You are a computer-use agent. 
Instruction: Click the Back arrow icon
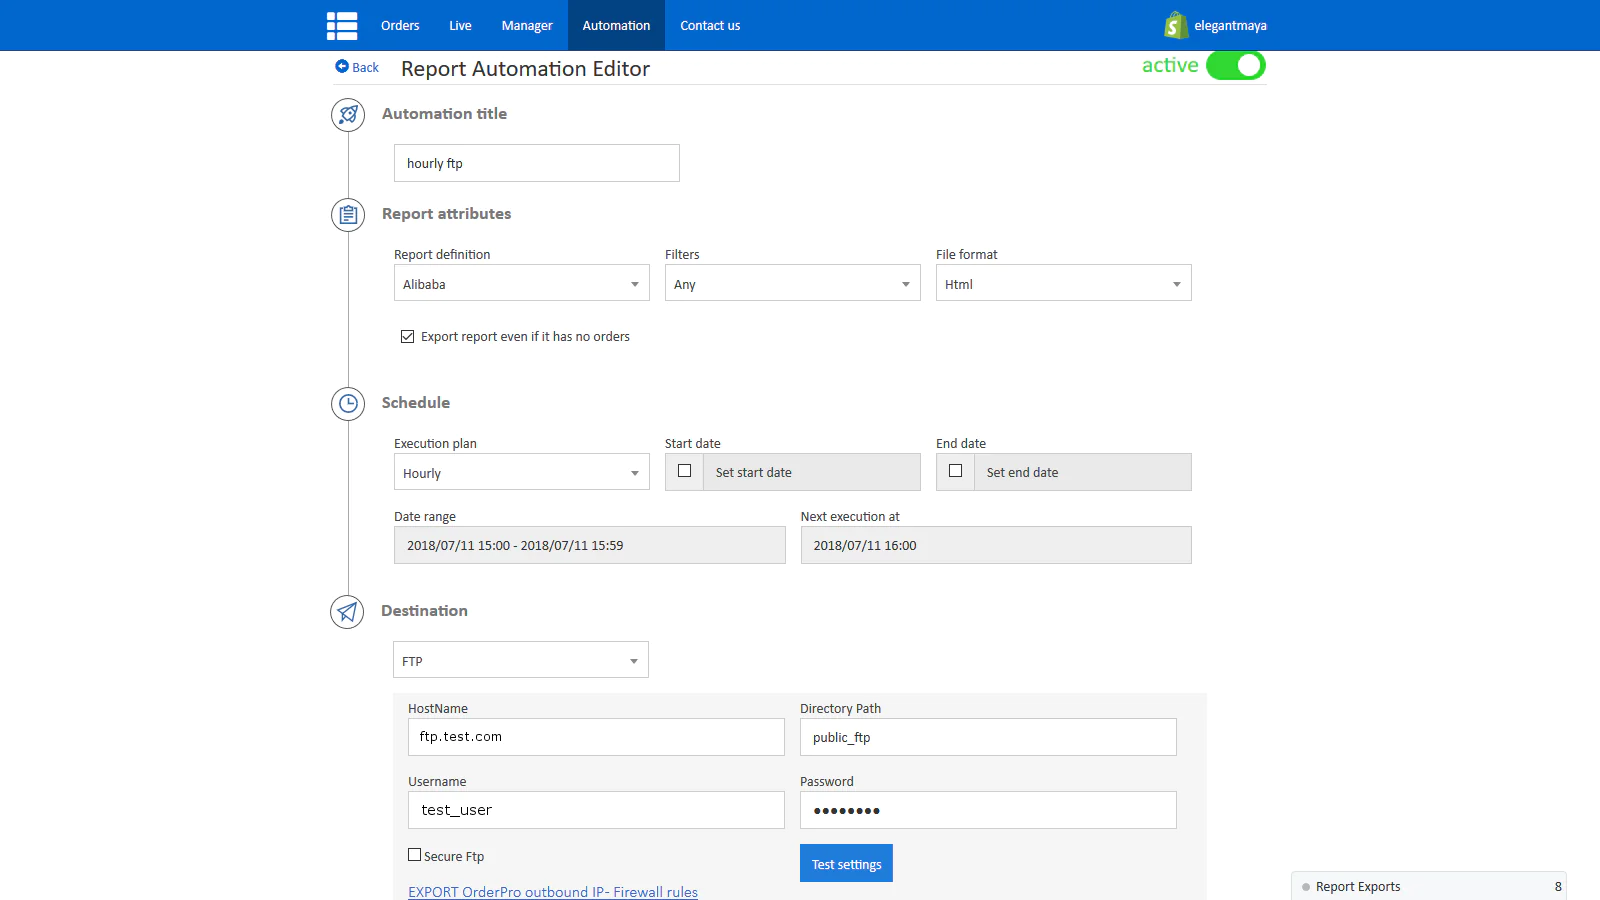342,66
